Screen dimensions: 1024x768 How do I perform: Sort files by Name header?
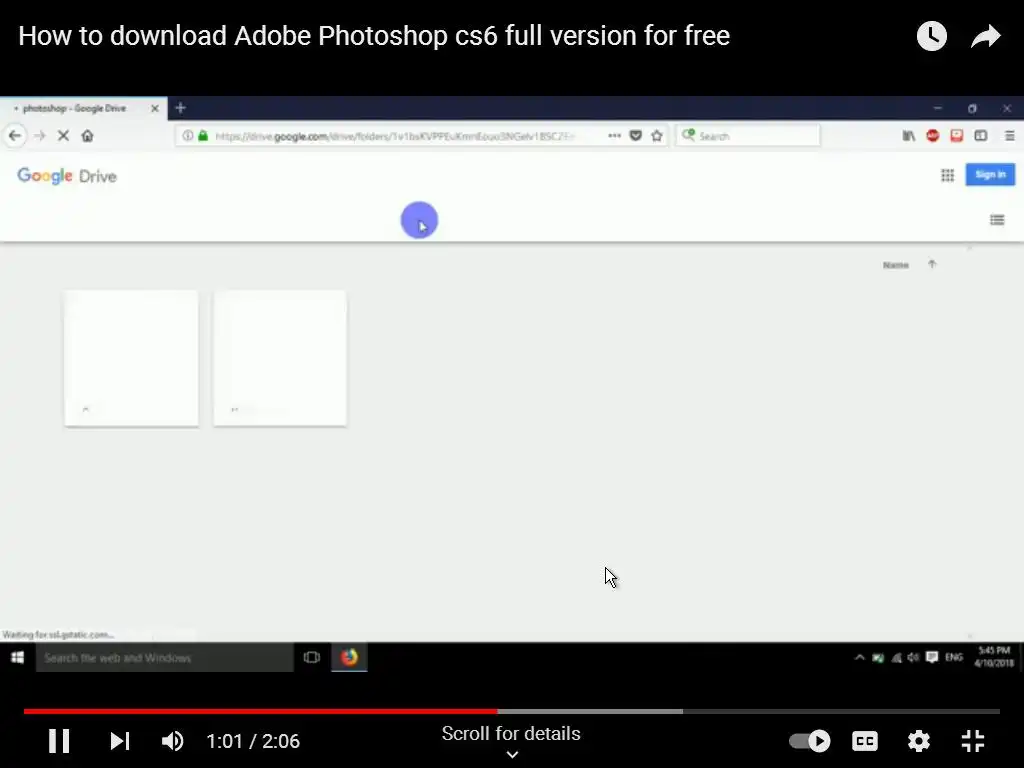click(x=895, y=265)
